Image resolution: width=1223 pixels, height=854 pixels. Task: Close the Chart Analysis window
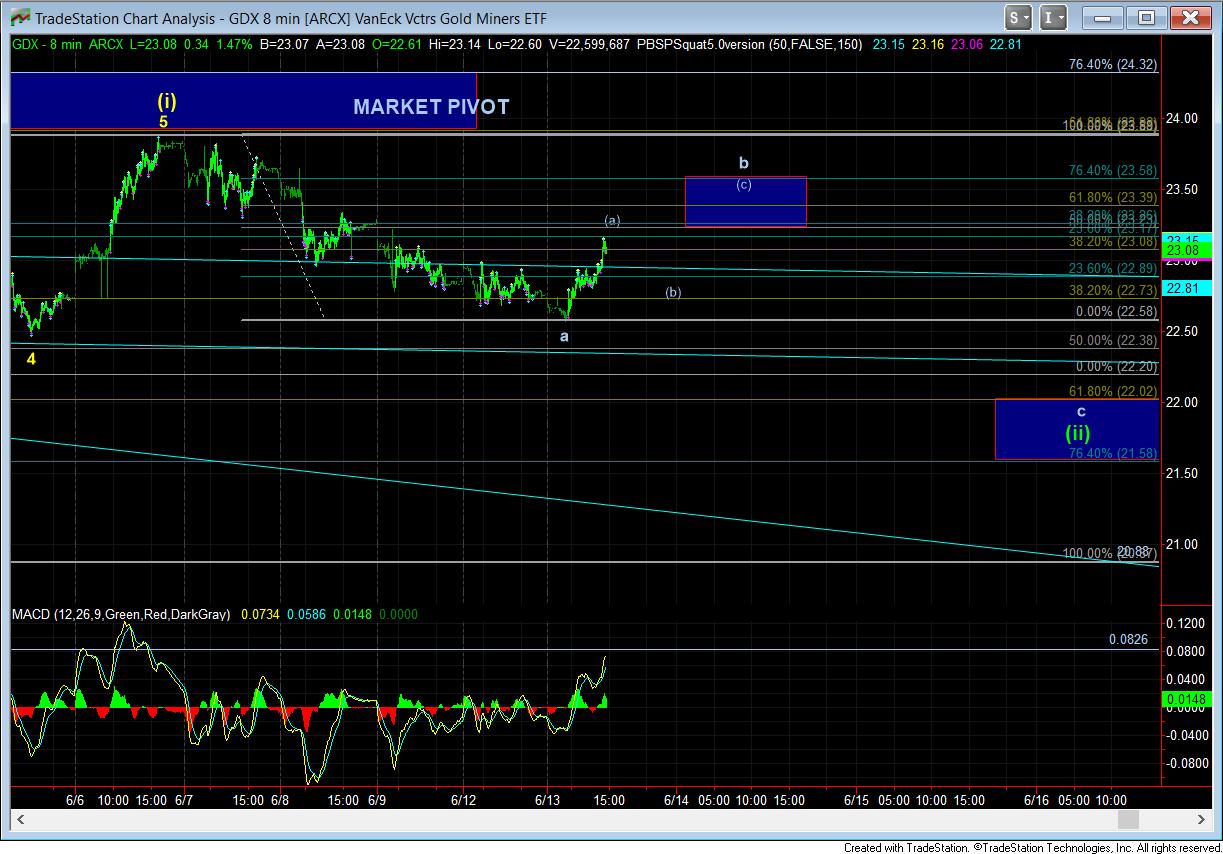click(x=1188, y=17)
